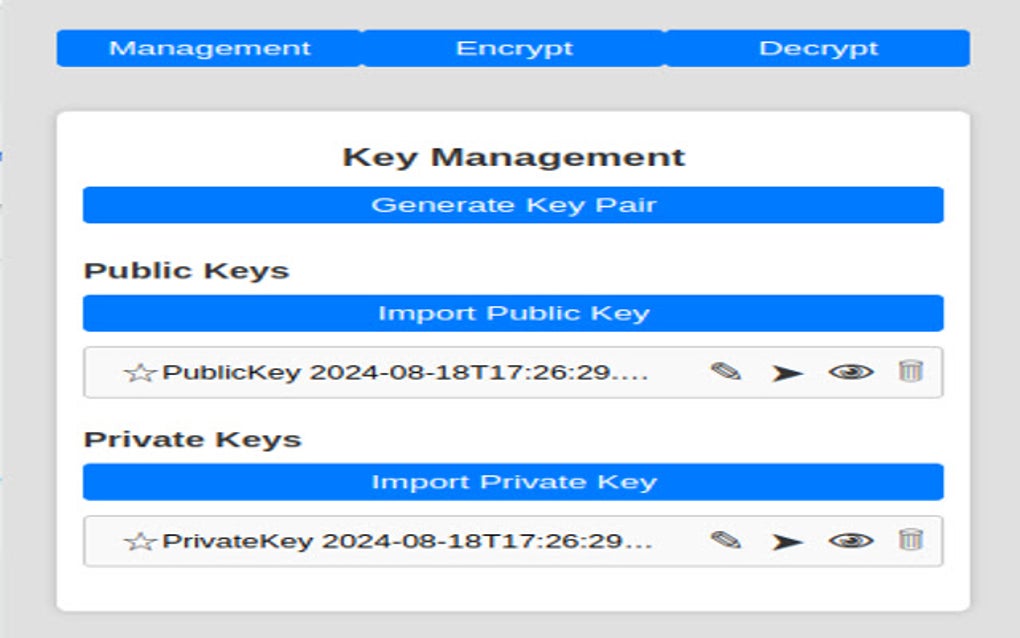The image size is (1020, 638).
Task: Select the Management tab
Action: pos(212,46)
